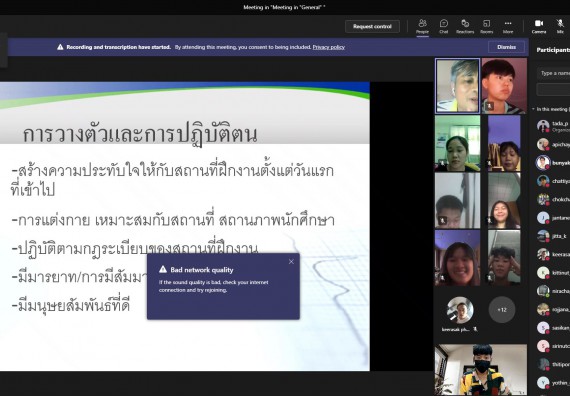Select the highlighted active speaker's video tile
The width and height of the screenshot is (570, 396).
pyautogui.click(x=457, y=86)
